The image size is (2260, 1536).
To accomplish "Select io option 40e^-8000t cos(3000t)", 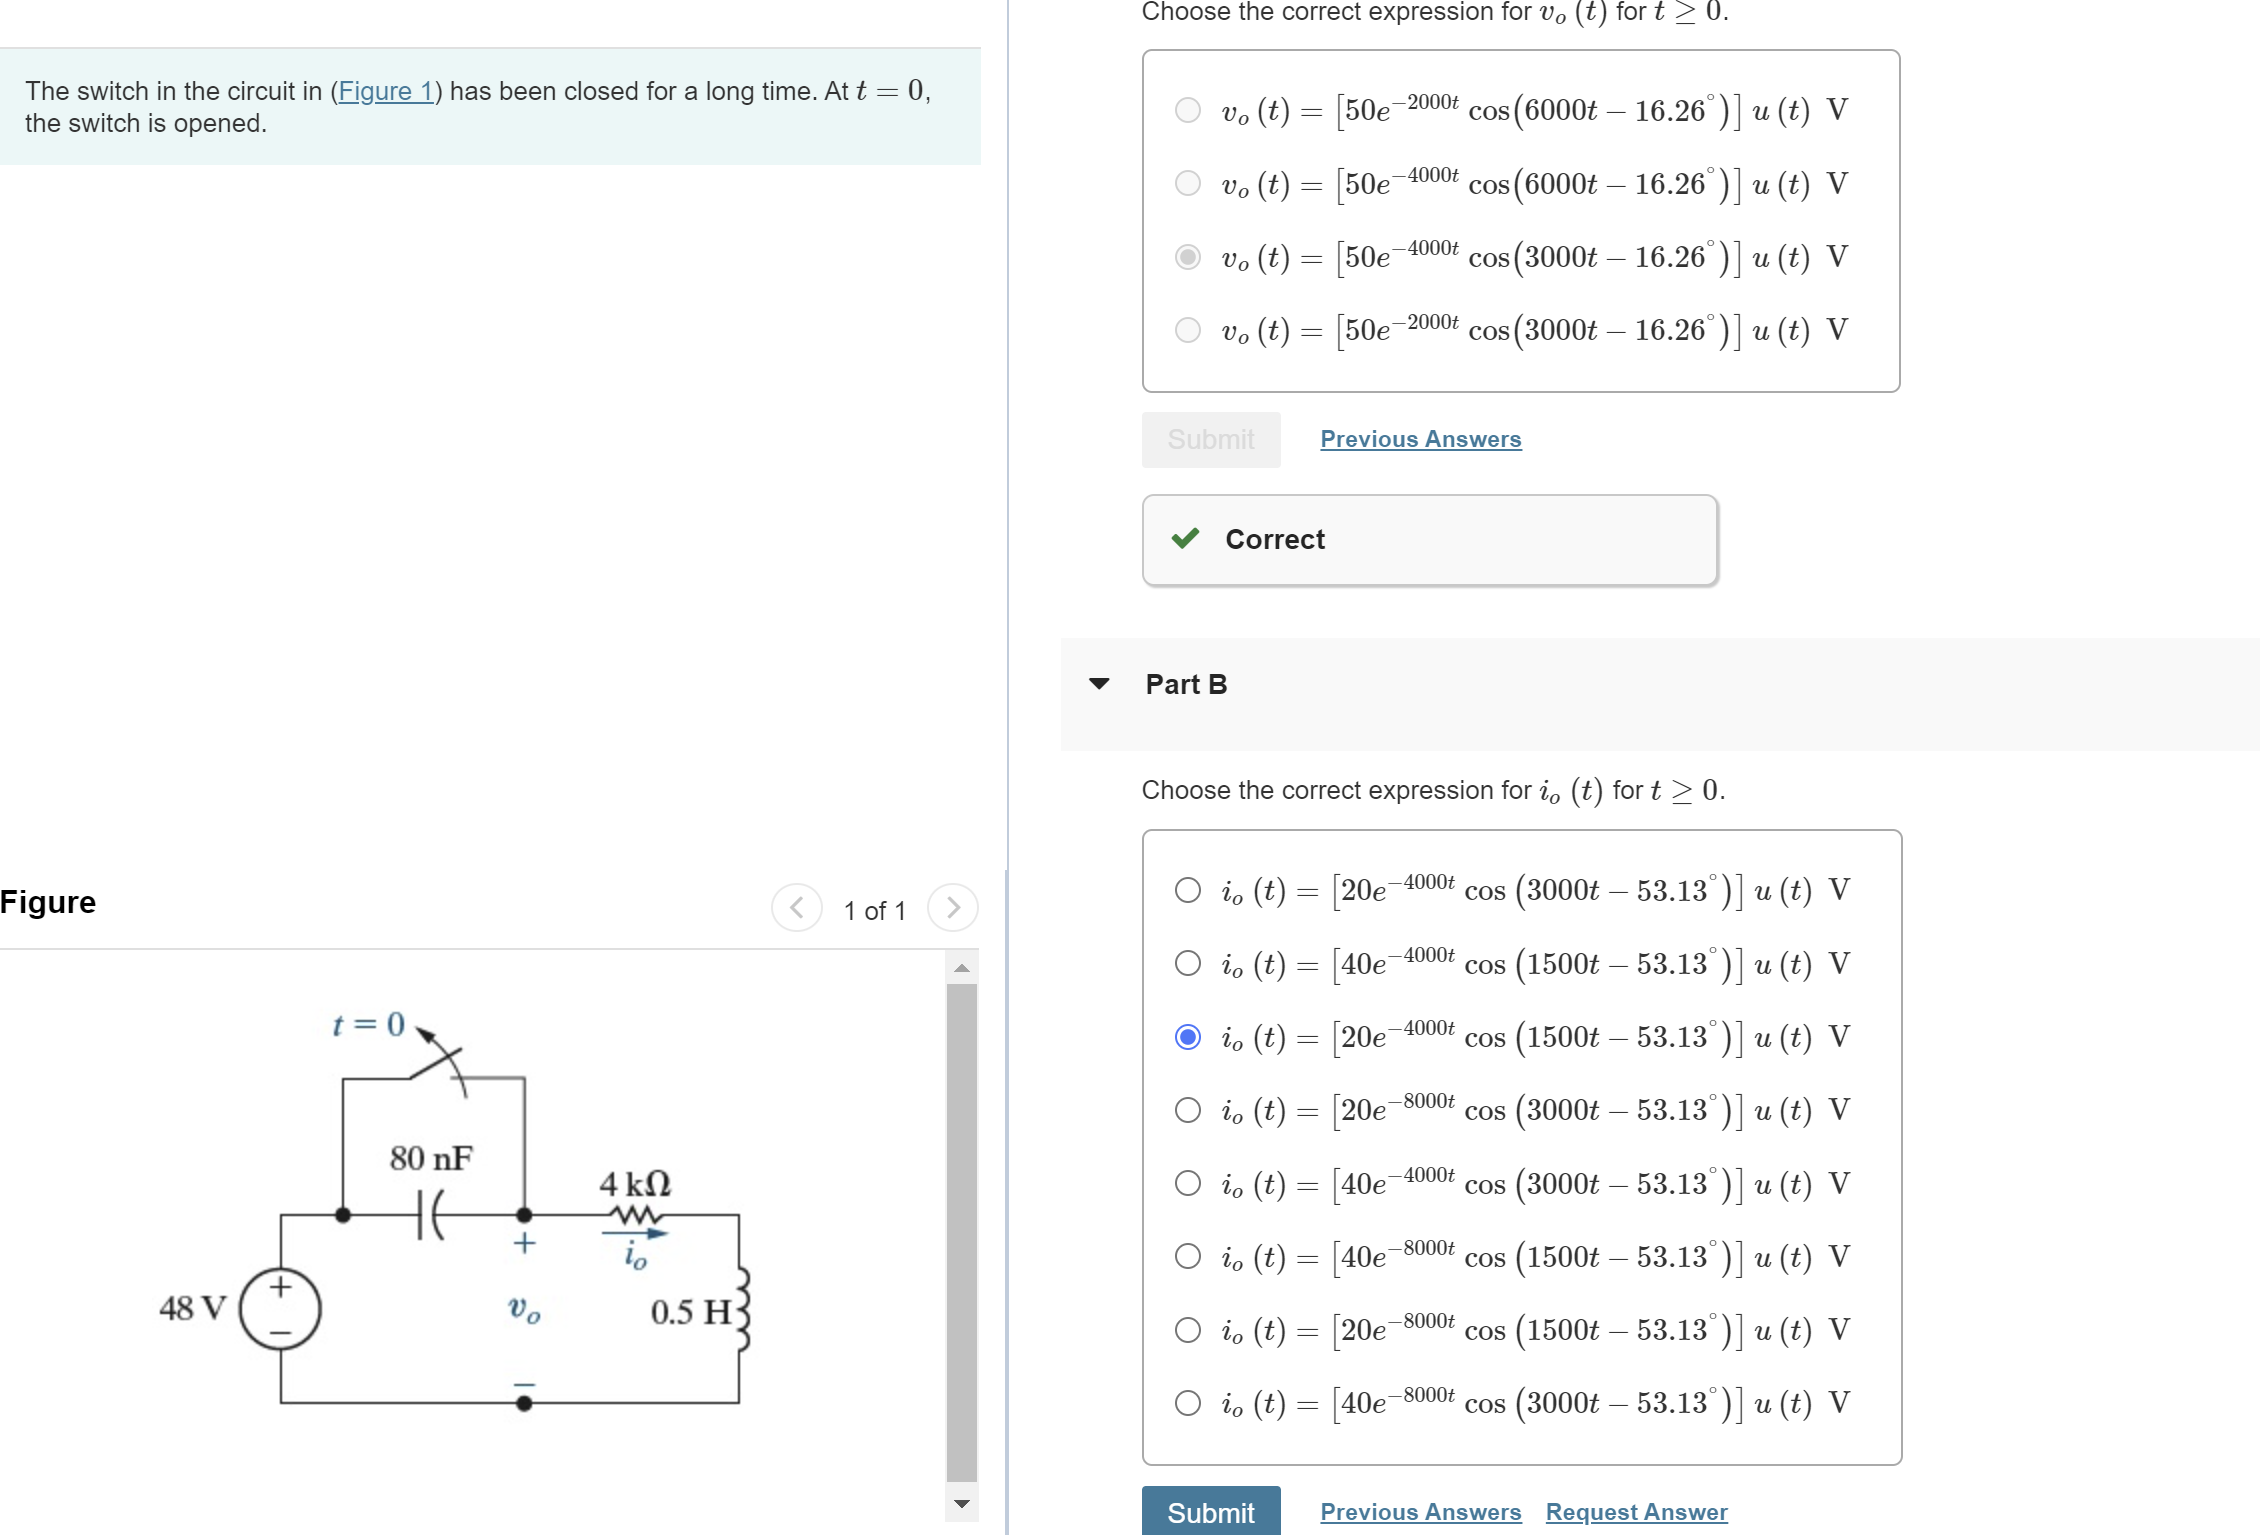I will tap(1188, 1403).
